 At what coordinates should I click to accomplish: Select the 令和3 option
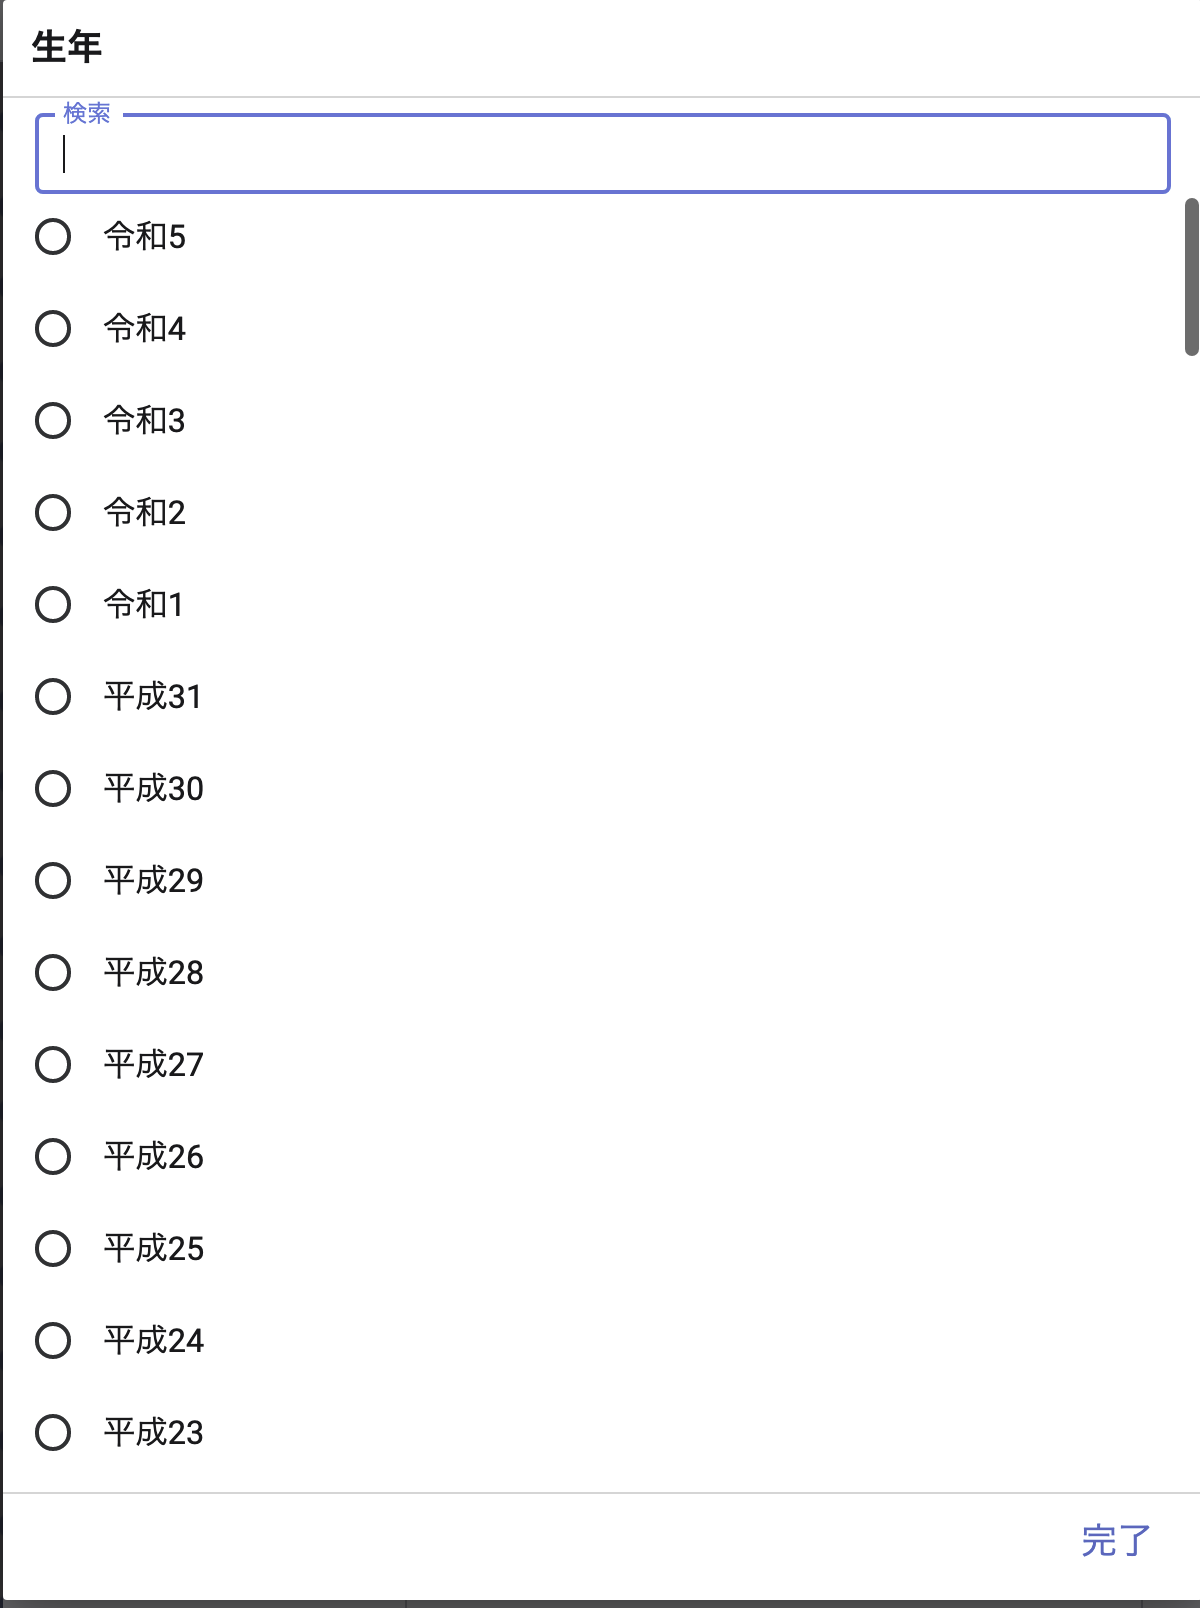click(53, 421)
